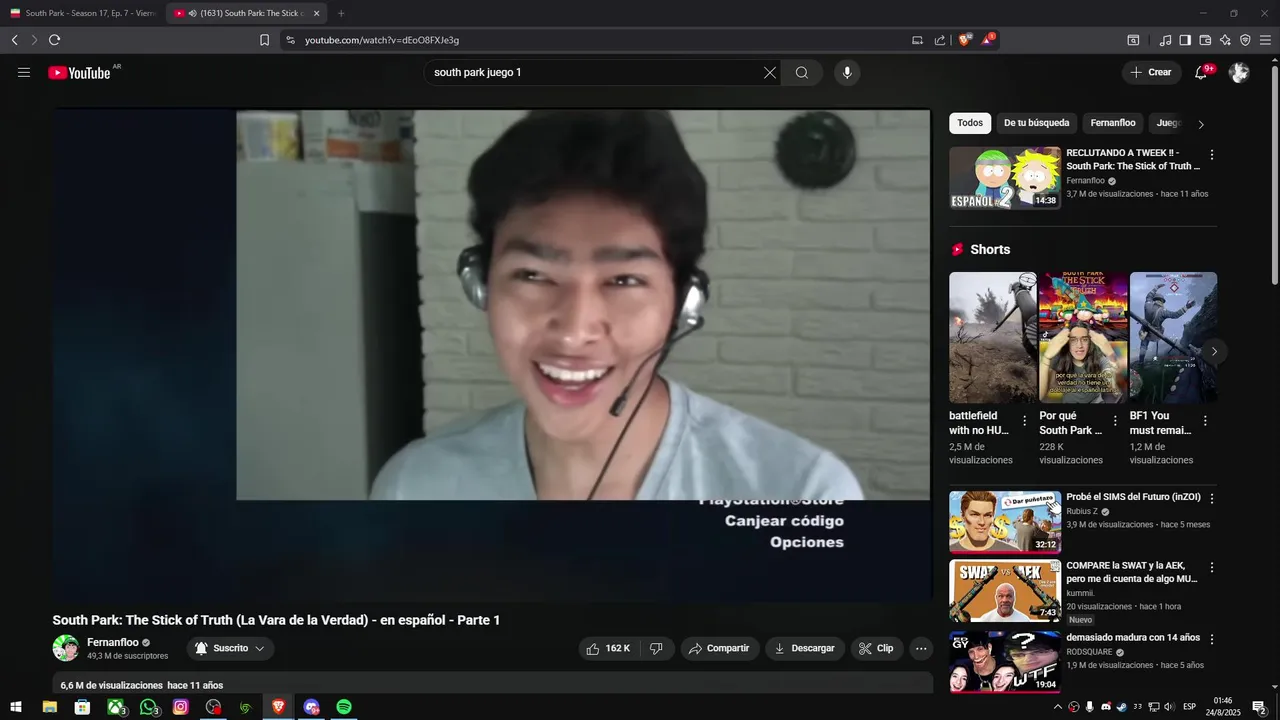Image resolution: width=1280 pixels, height=720 pixels.
Task: Open demasiado madura con 14 años video
Action: tap(1005, 661)
